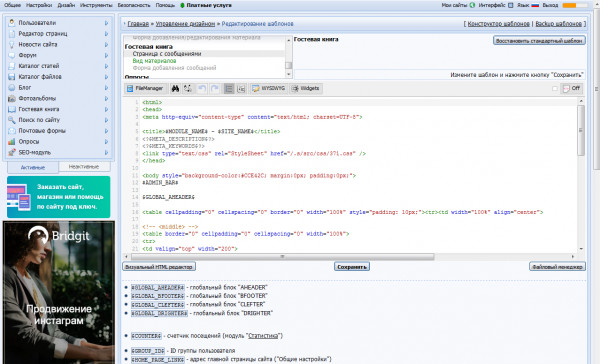The height and width of the screenshot is (364, 600).
Task: Open FileManager from the editor toolbar
Action: tap(146, 88)
